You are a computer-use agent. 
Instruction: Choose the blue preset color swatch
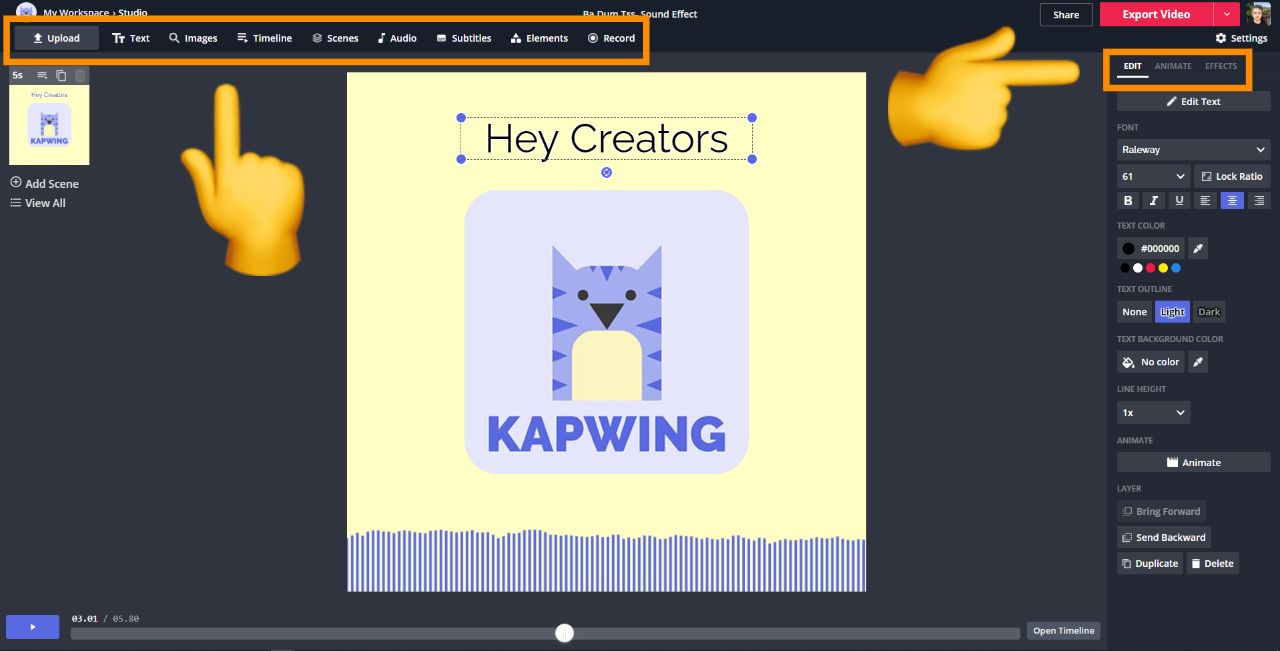1176,268
